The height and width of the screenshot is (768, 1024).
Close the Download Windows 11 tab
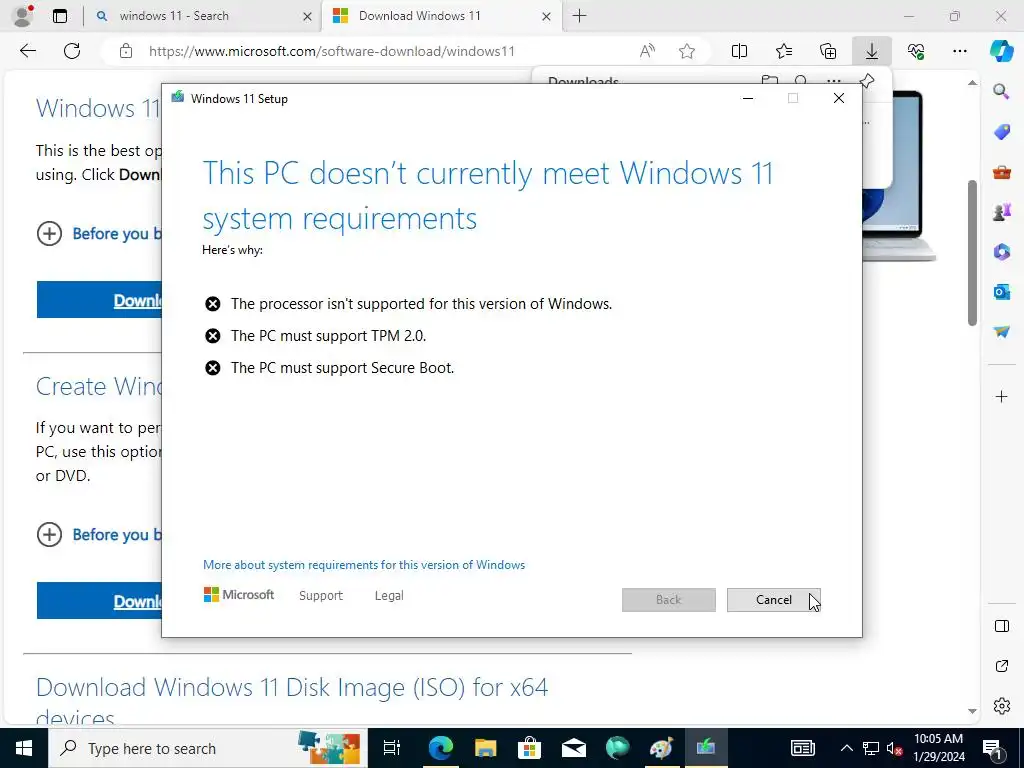click(x=546, y=17)
